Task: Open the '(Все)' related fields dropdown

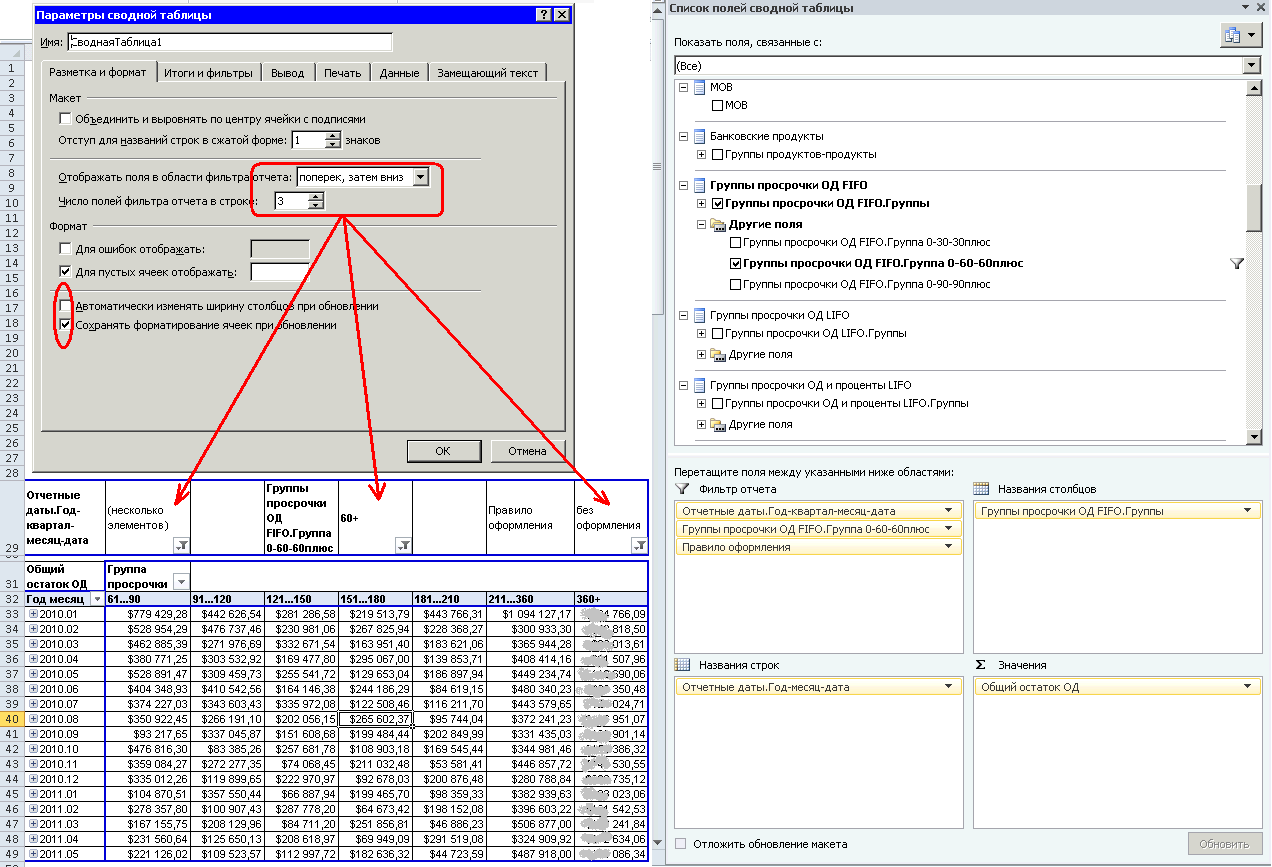Action: tap(1251, 64)
